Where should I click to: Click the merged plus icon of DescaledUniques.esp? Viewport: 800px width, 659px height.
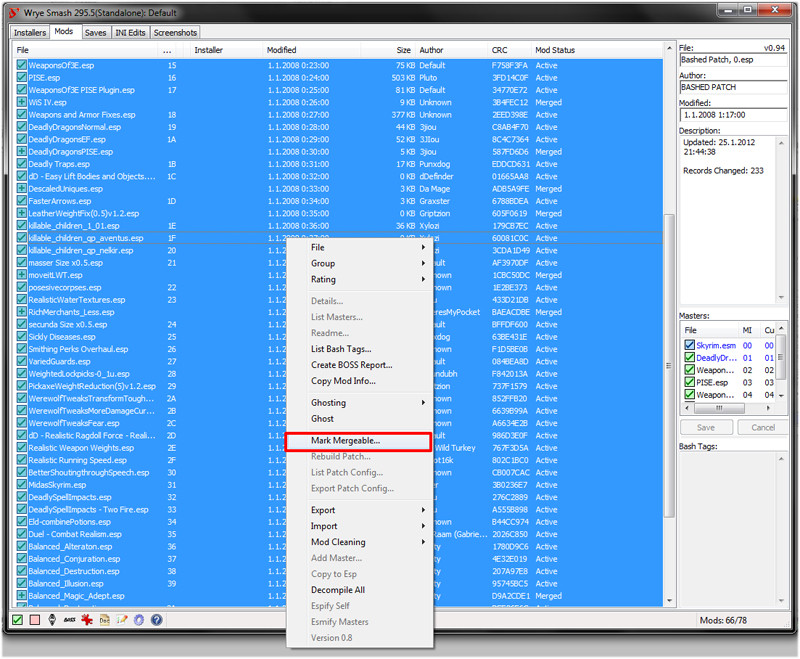point(21,189)
